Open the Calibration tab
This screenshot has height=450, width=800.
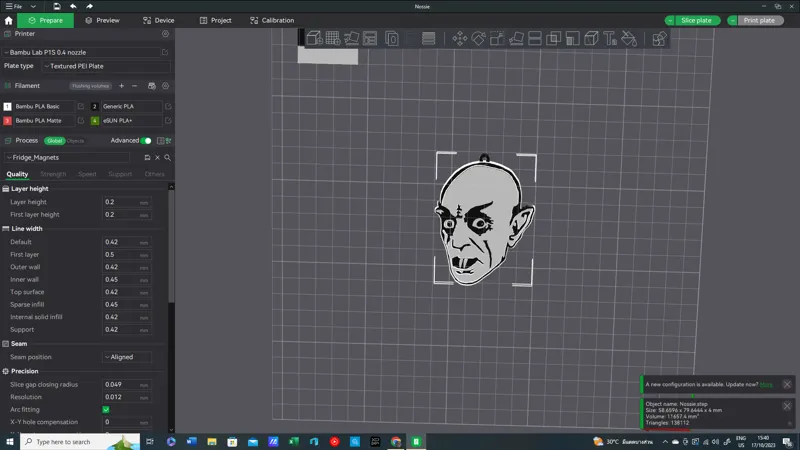click(272, 20)
